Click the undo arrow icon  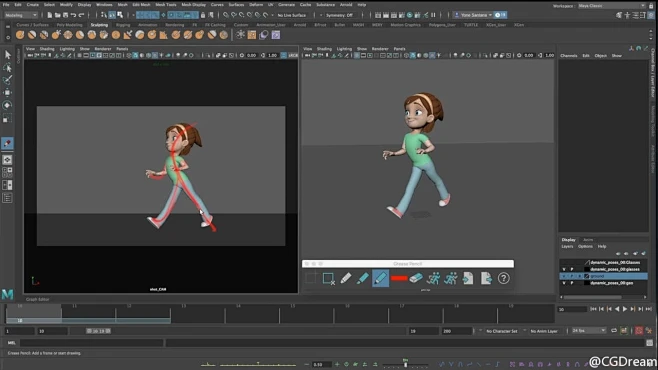point(73,15)
